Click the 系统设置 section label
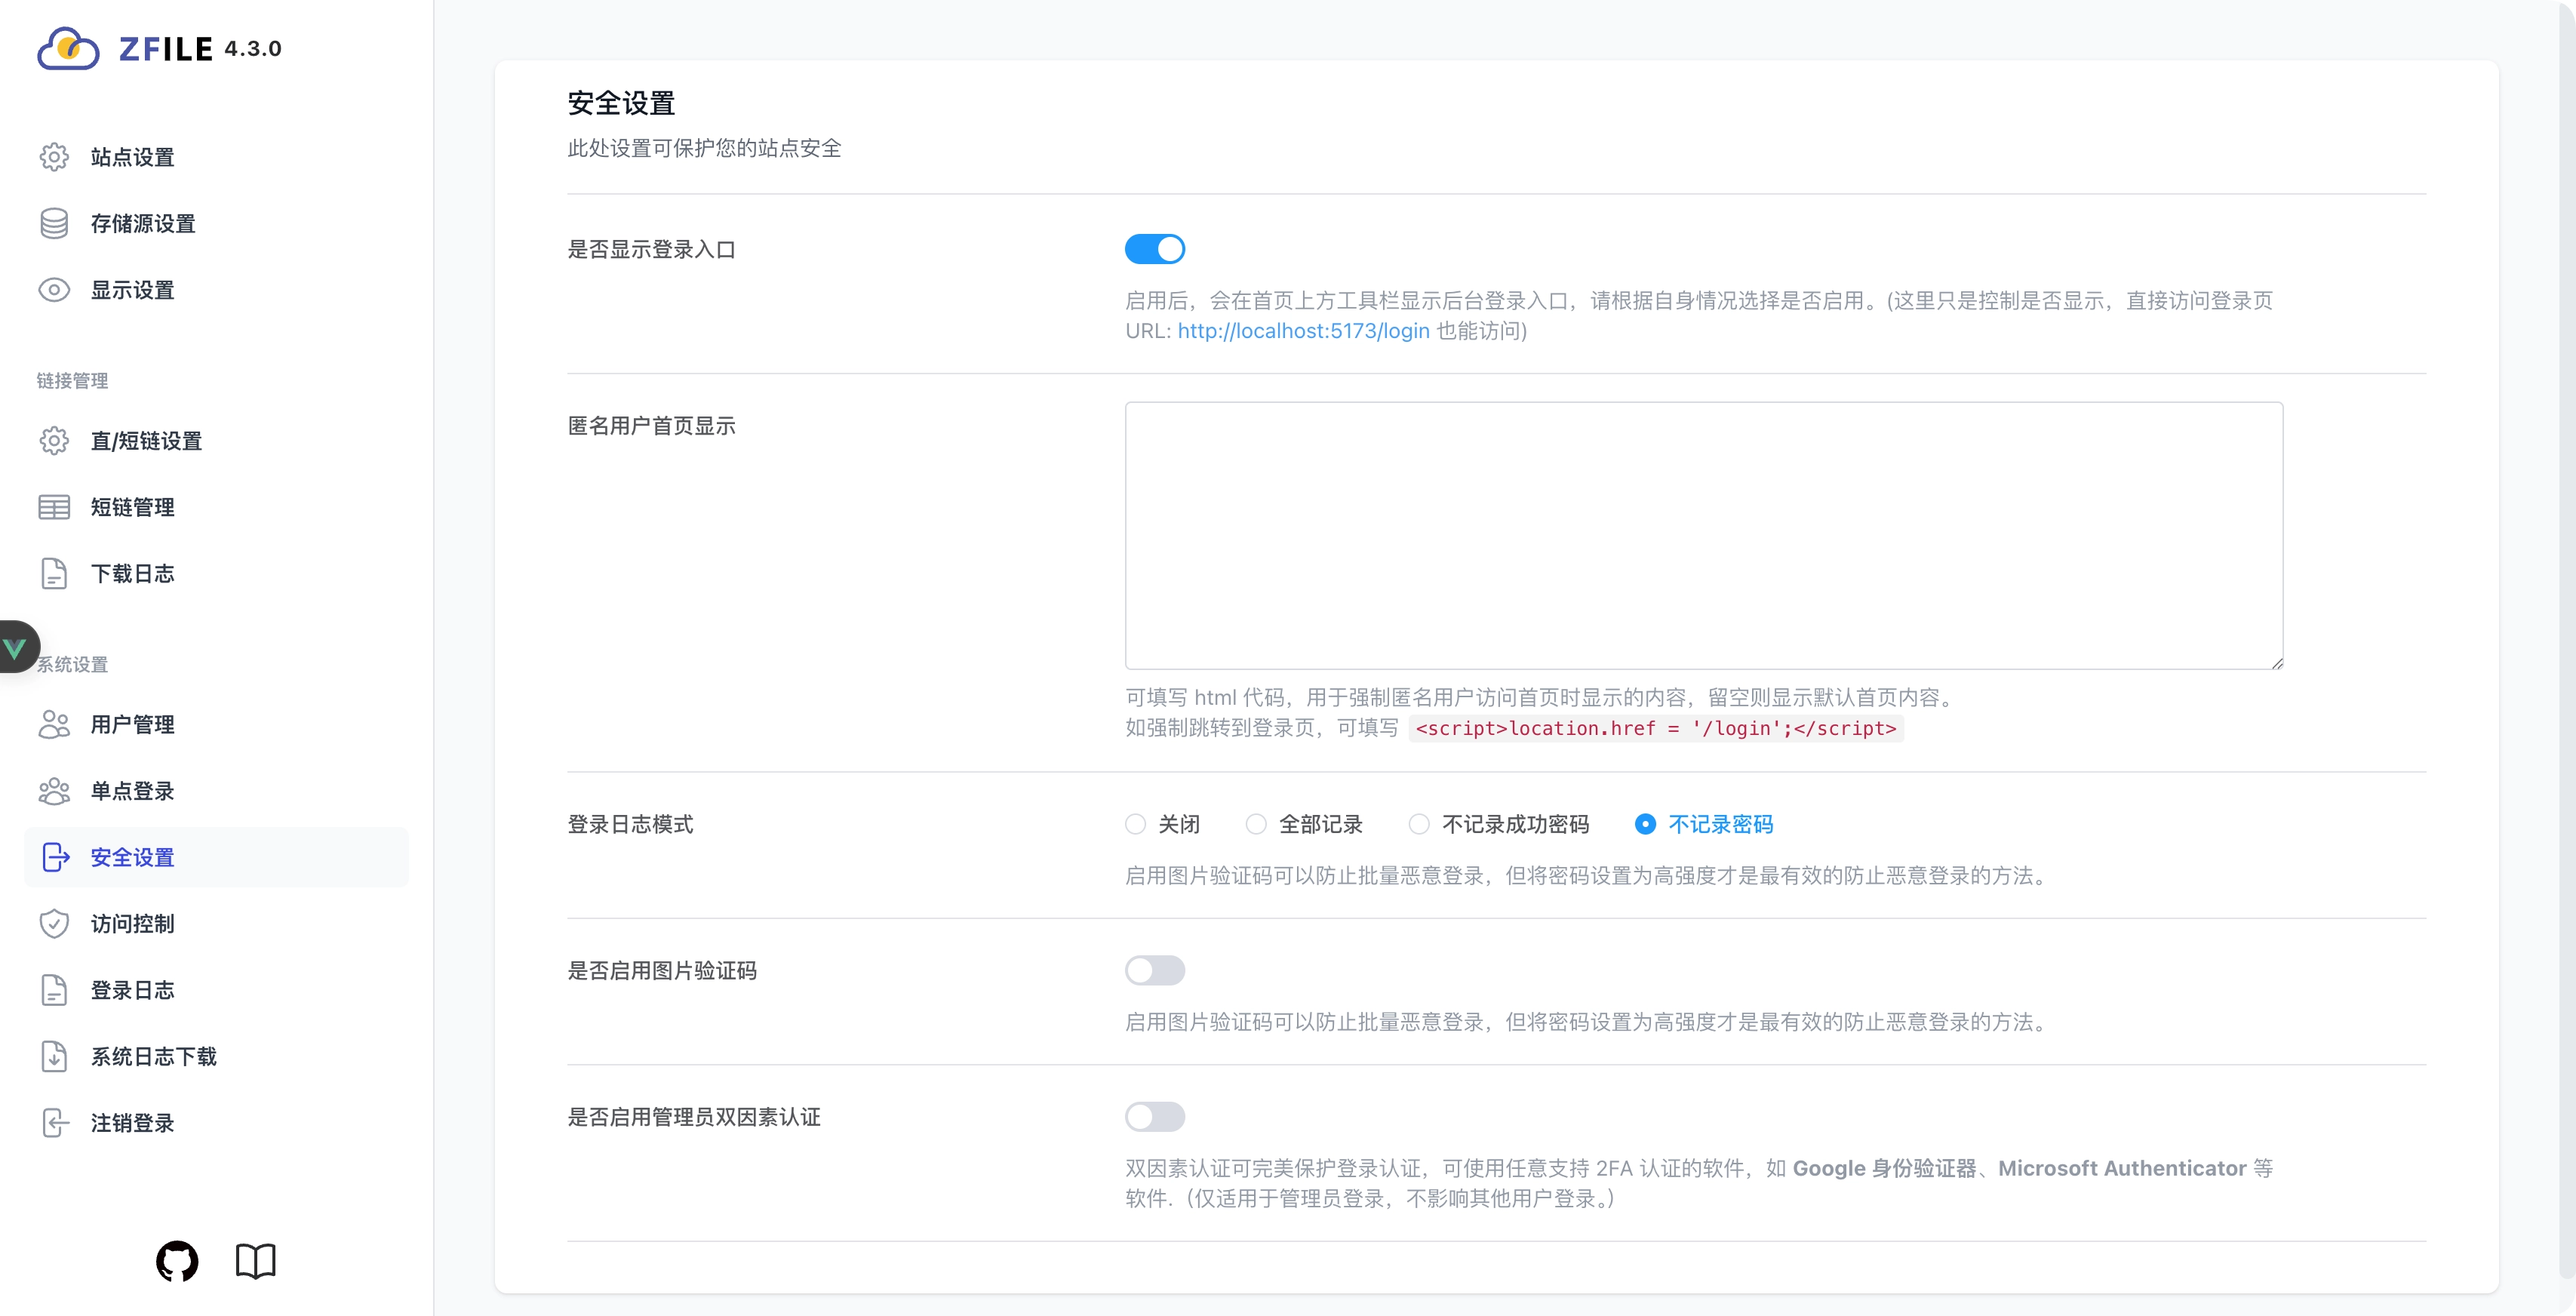The width and height of the screenshot is (2576, 1316). 72,664
